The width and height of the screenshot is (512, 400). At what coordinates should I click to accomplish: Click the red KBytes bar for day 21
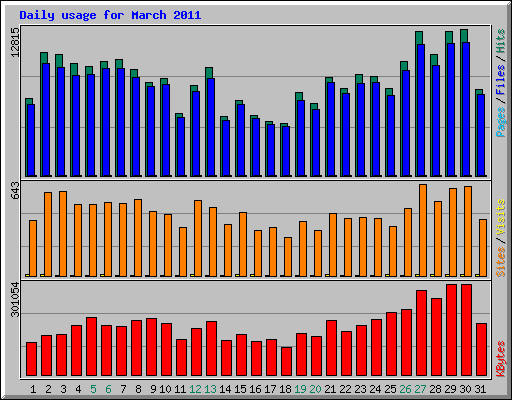331,348
